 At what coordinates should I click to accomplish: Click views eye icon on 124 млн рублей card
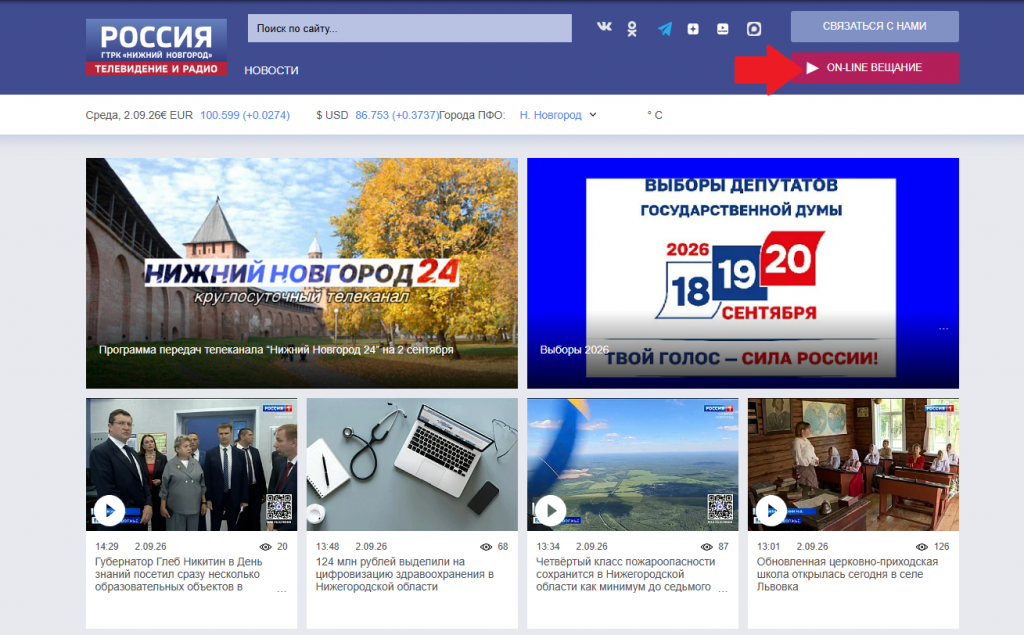pos(486,547)
